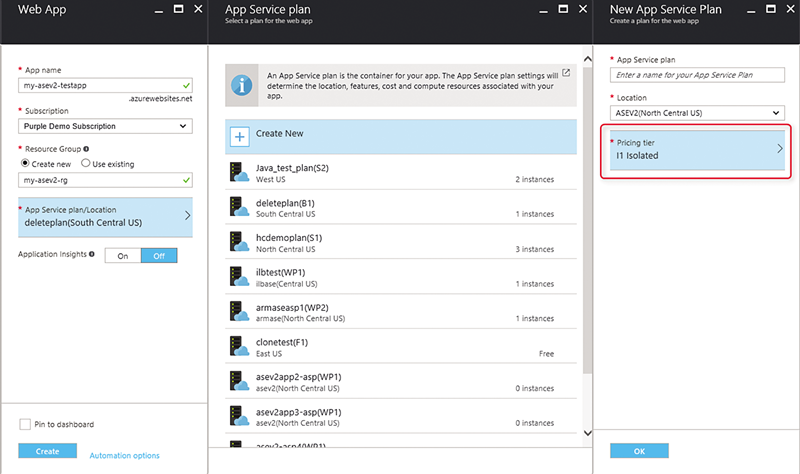This screenshot has width=800, height=474.
Task: Open App Service plan/Location selector
Action: [x=105, y=217]
